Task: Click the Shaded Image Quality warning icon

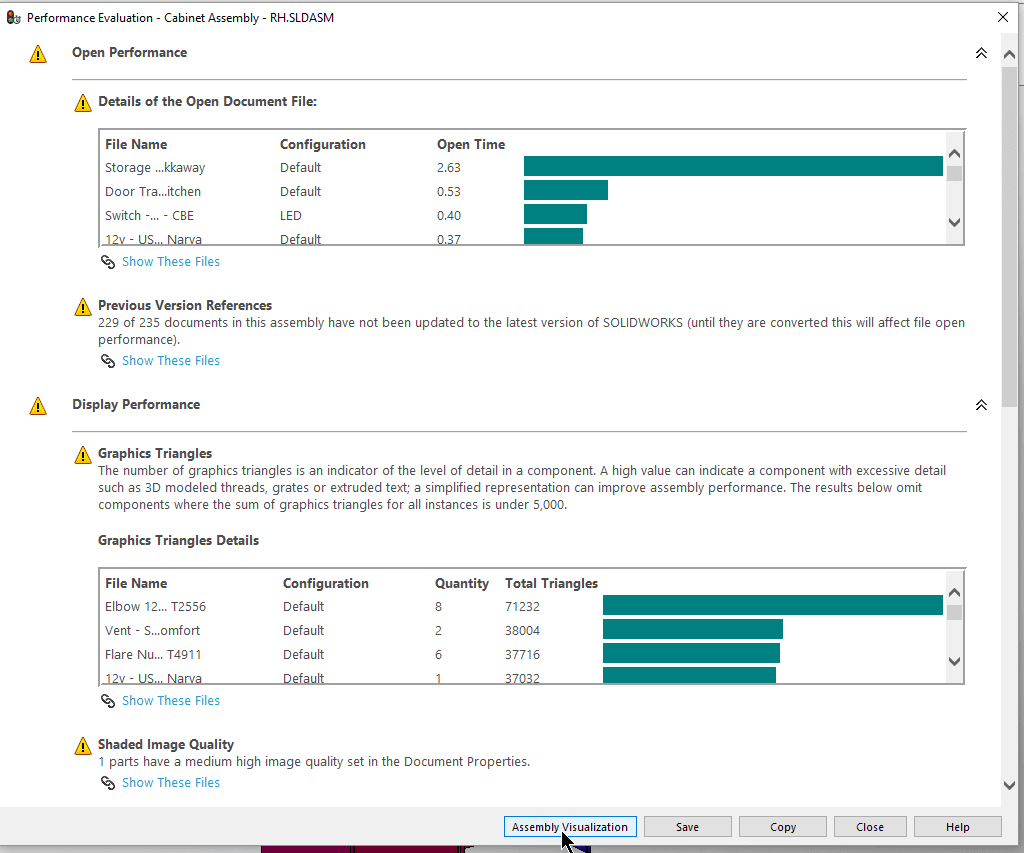Action: pyautogui.click(x=83, y=746)
